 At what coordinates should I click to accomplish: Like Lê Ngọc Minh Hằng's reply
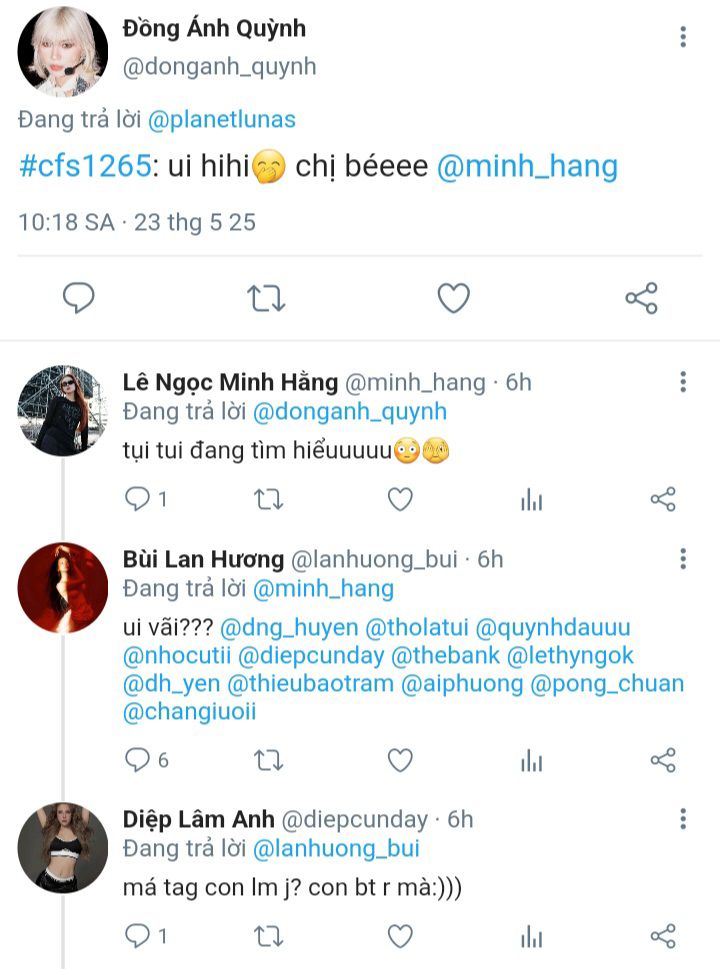[x=400, y=500]
